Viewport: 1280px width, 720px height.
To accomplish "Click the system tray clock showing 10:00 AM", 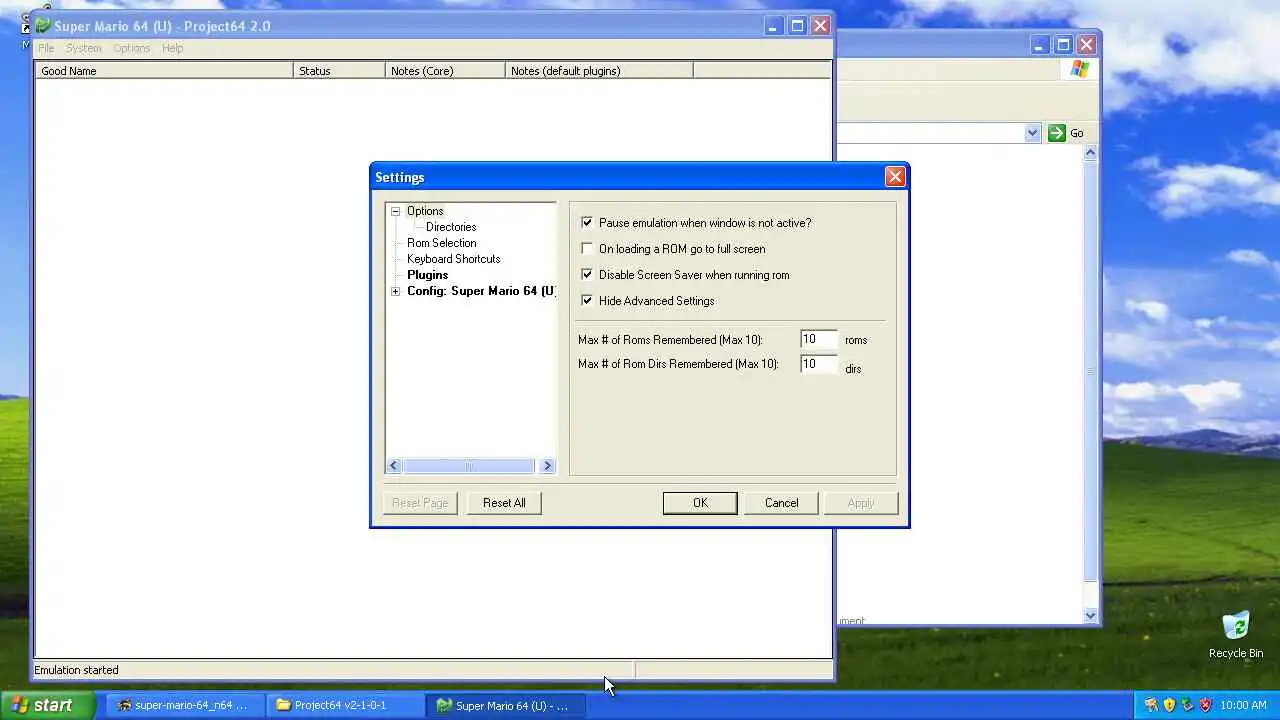I will (x=1244, y=705).
